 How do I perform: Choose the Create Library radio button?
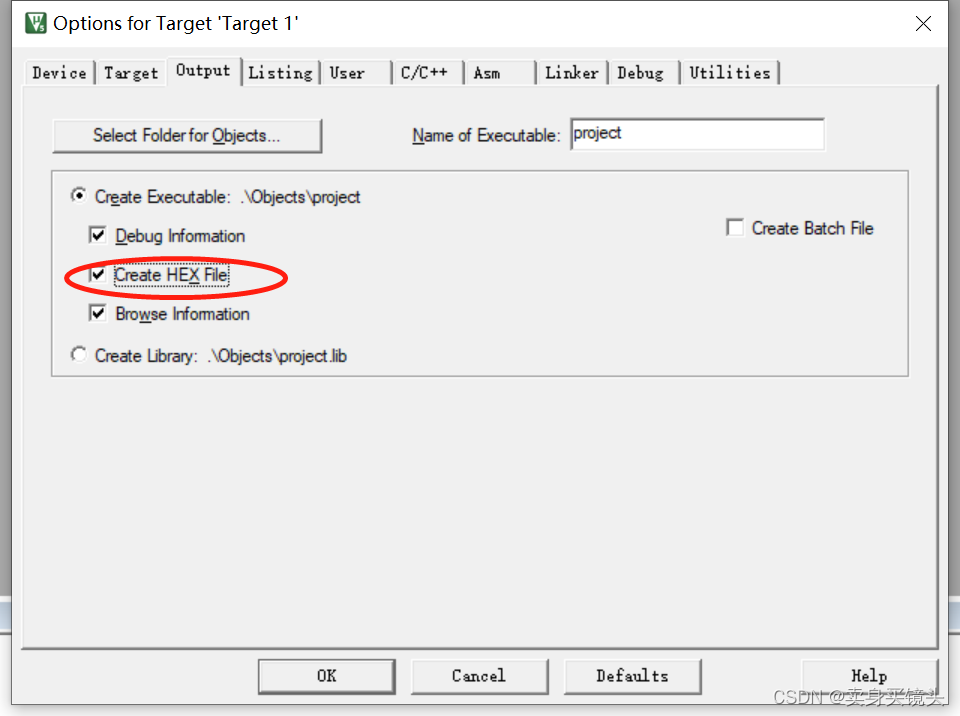78,355
